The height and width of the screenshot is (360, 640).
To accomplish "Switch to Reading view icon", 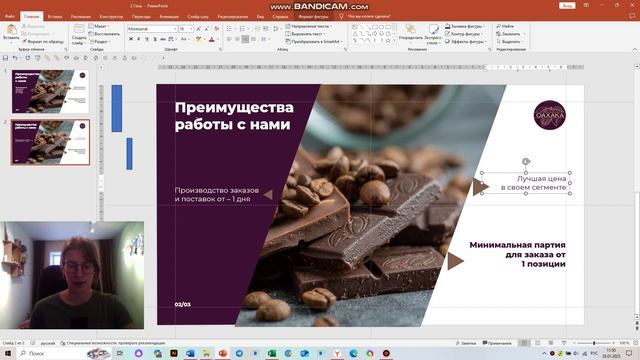I will 551,343.
